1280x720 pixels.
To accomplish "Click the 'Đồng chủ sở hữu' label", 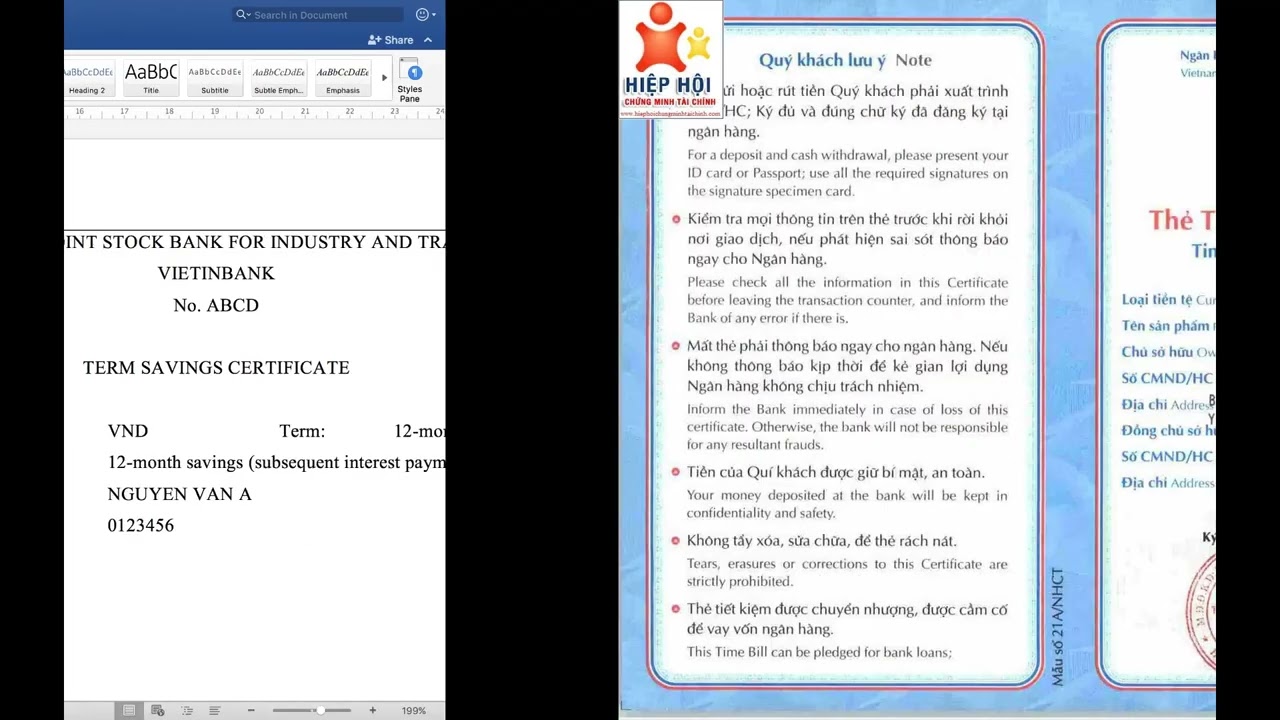I will (x=1168, y=430).
